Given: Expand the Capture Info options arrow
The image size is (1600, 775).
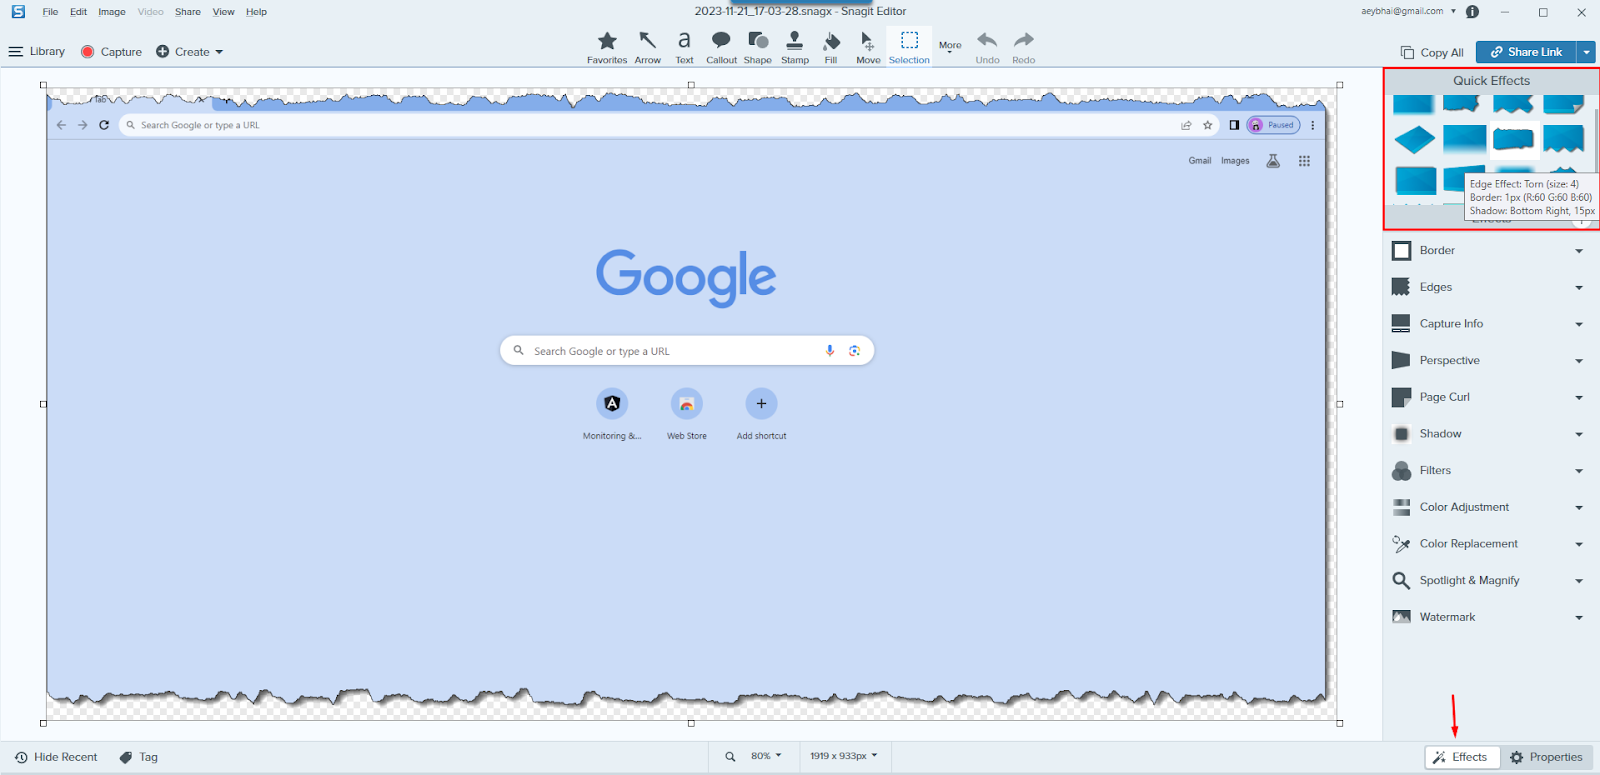Looking at the screenshot, I should pyautogui.click(x=1579, y=324).
